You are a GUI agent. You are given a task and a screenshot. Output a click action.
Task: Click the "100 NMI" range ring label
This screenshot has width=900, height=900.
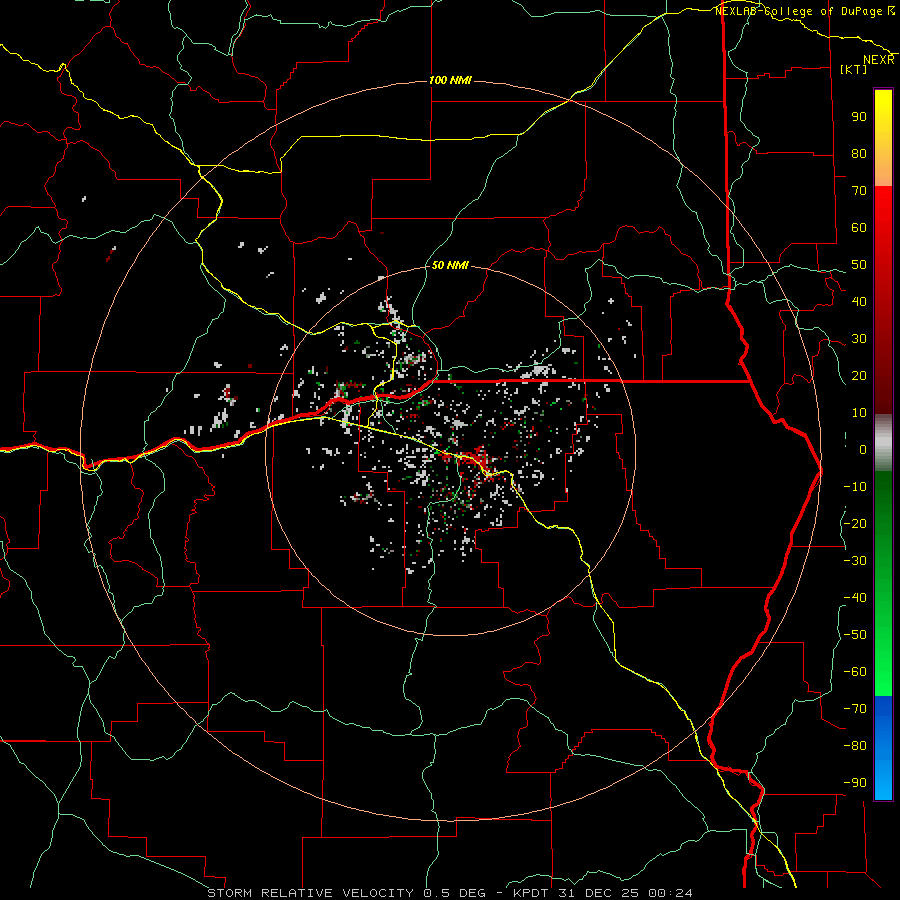(450, 80)
